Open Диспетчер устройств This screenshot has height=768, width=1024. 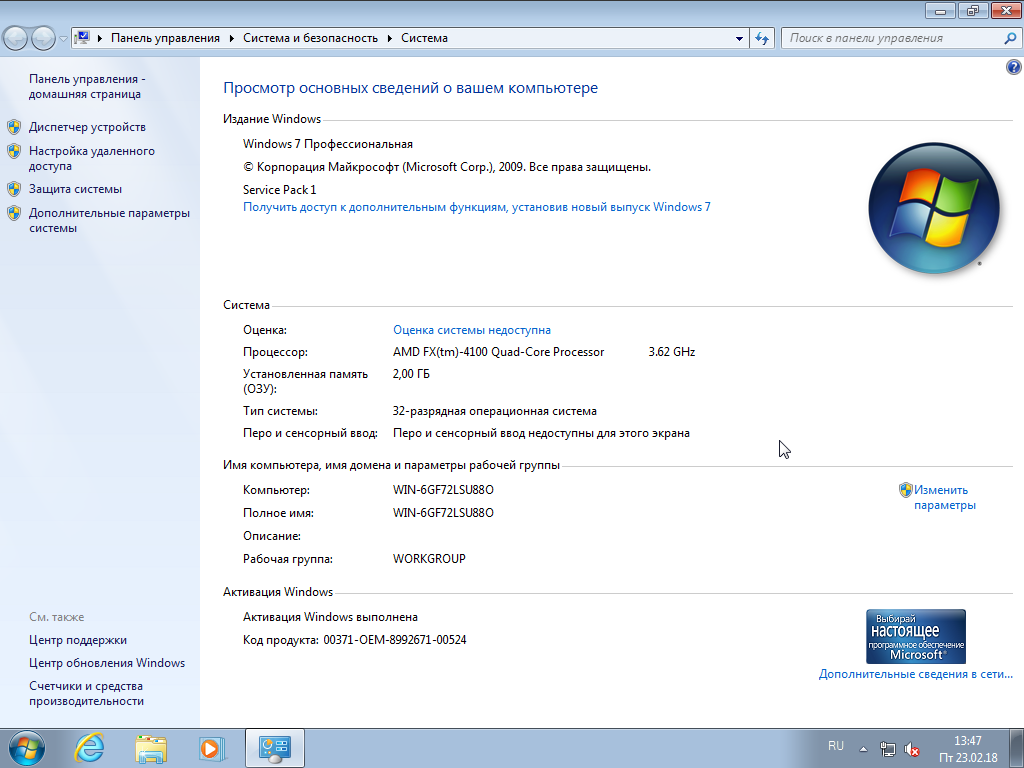[x=87, y=127]
